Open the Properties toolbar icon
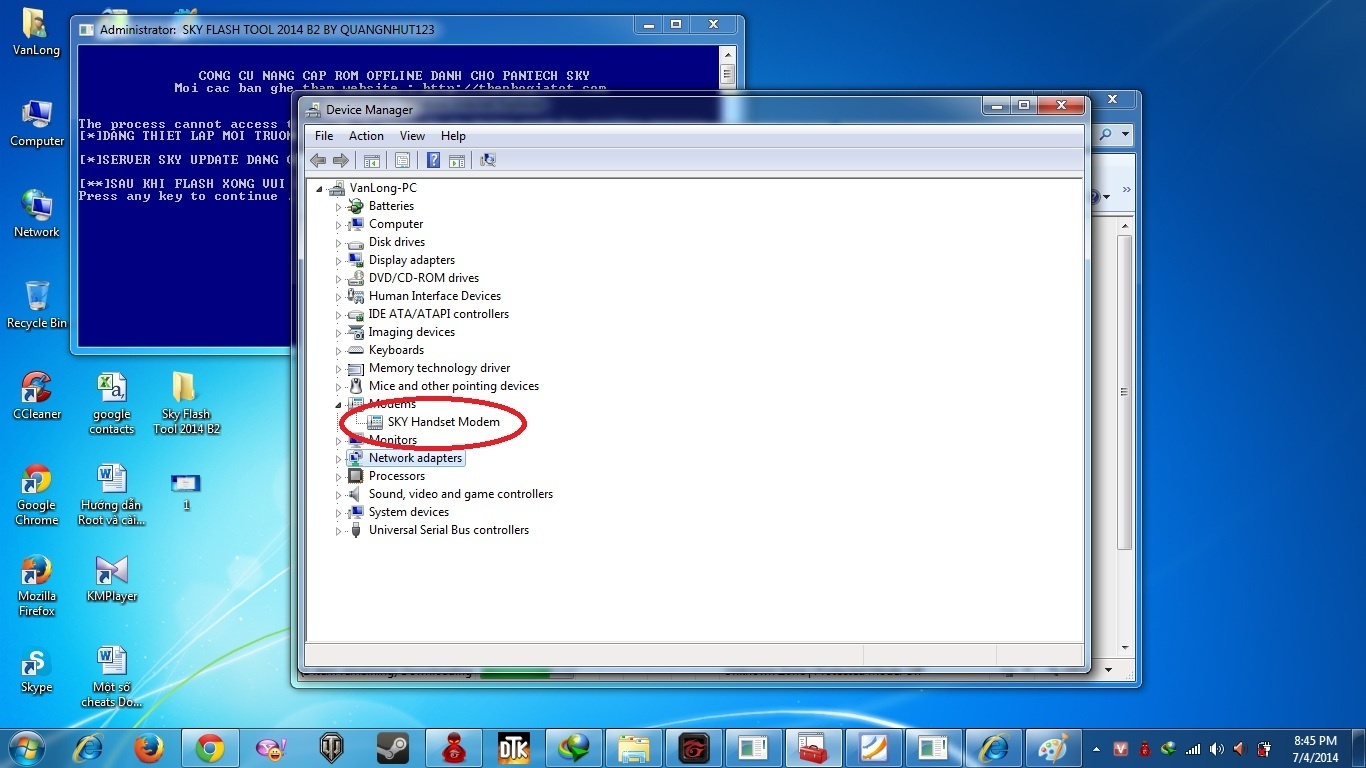 tap(402, 160)
